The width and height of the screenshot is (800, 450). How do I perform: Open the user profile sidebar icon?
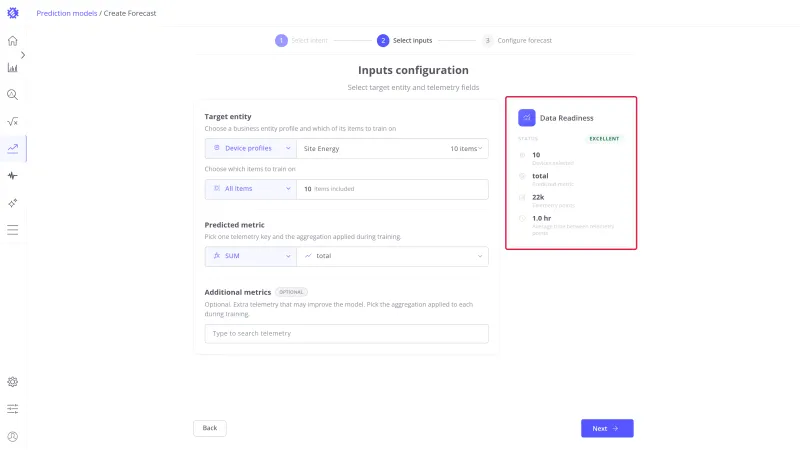point(13,436)
